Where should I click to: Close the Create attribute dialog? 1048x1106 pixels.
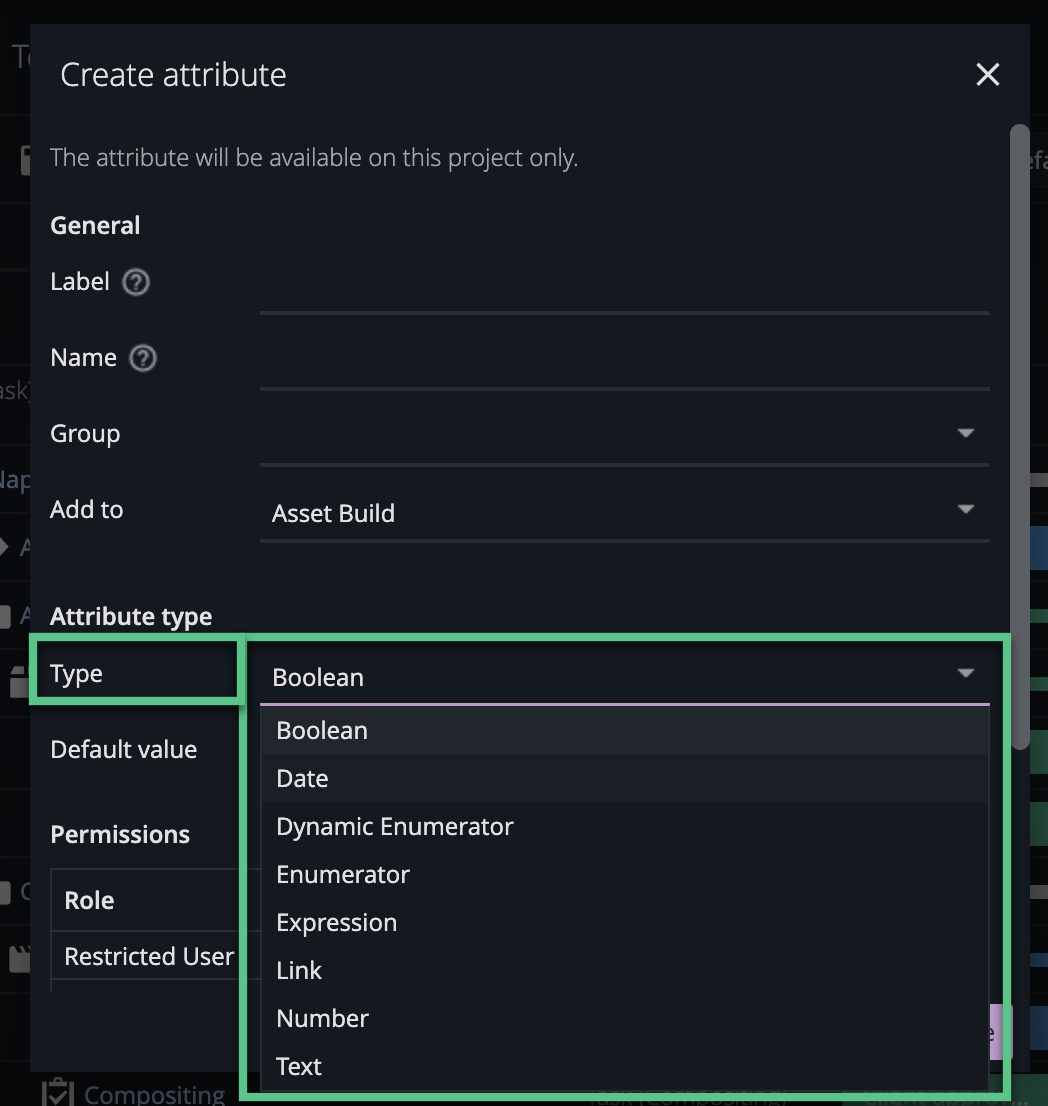(987, 74)
